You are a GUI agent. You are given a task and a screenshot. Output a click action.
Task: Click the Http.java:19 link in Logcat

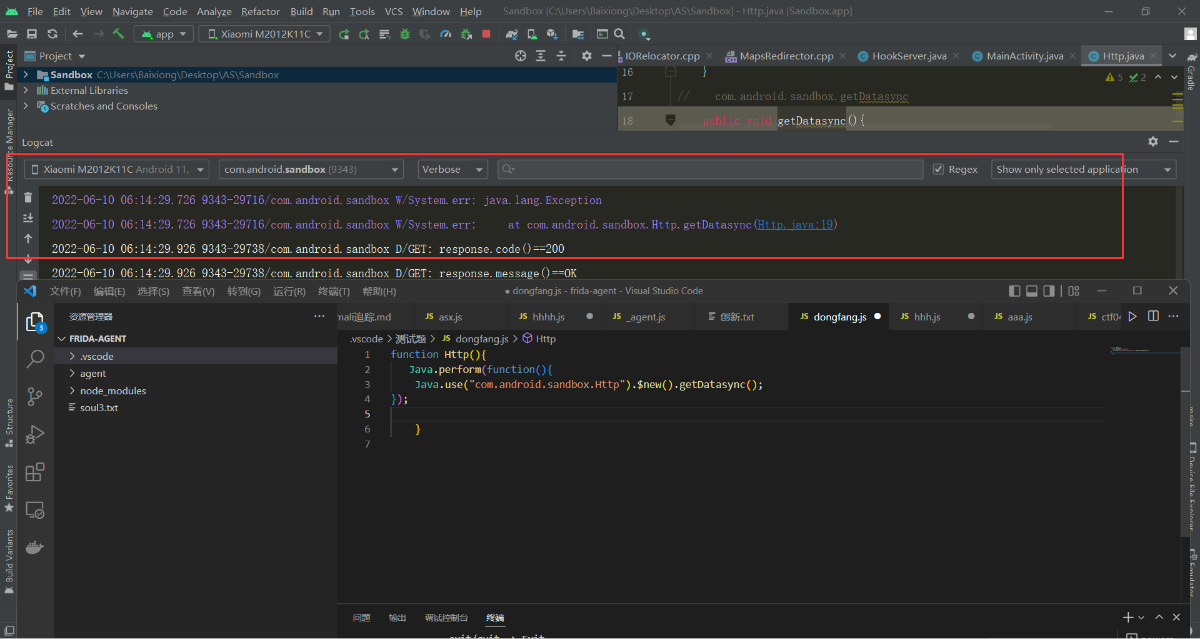[795, 225]
